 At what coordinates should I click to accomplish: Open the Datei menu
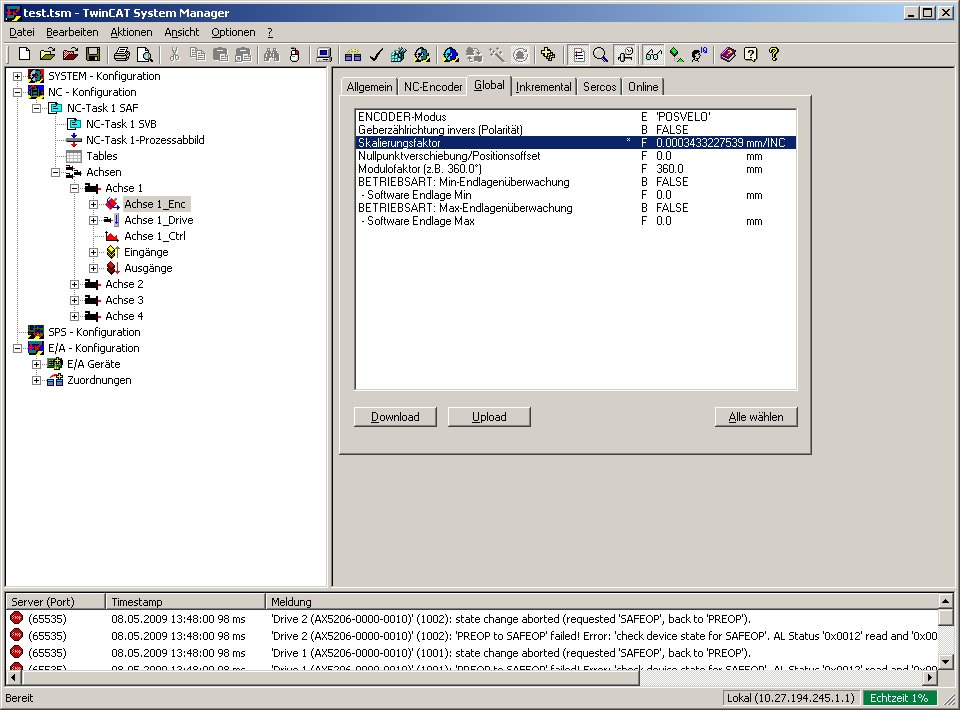click(x=21, y=32)
